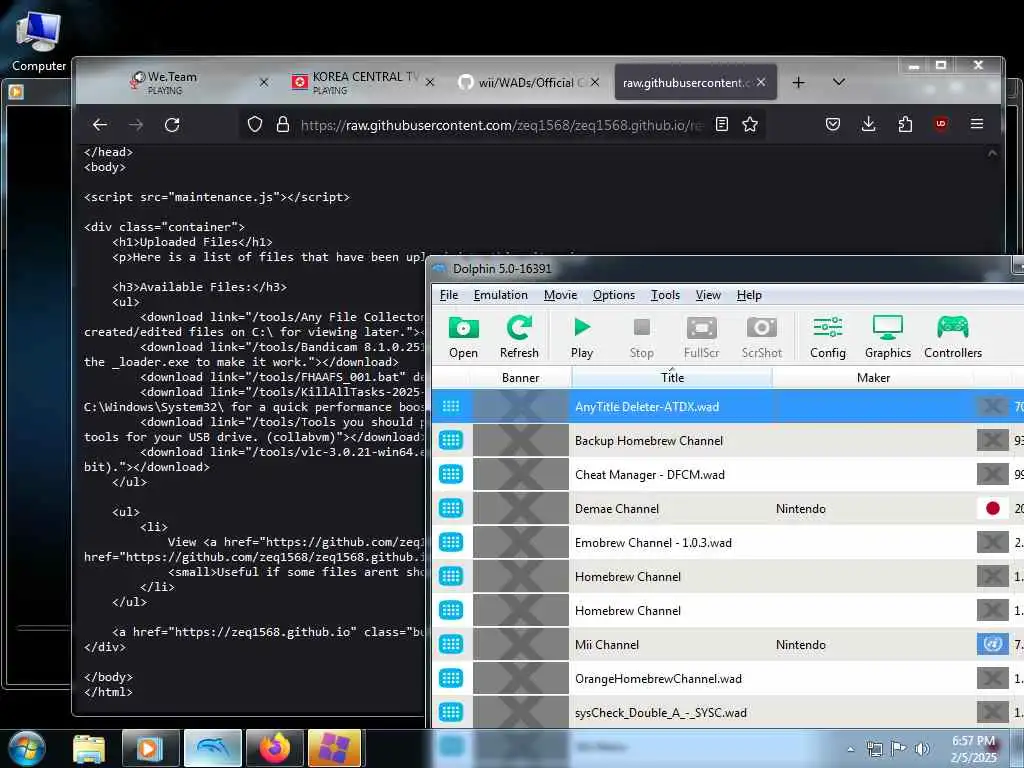Switch to Firefox via taskbar icon

pyautogui.click(x=274, y=748)
